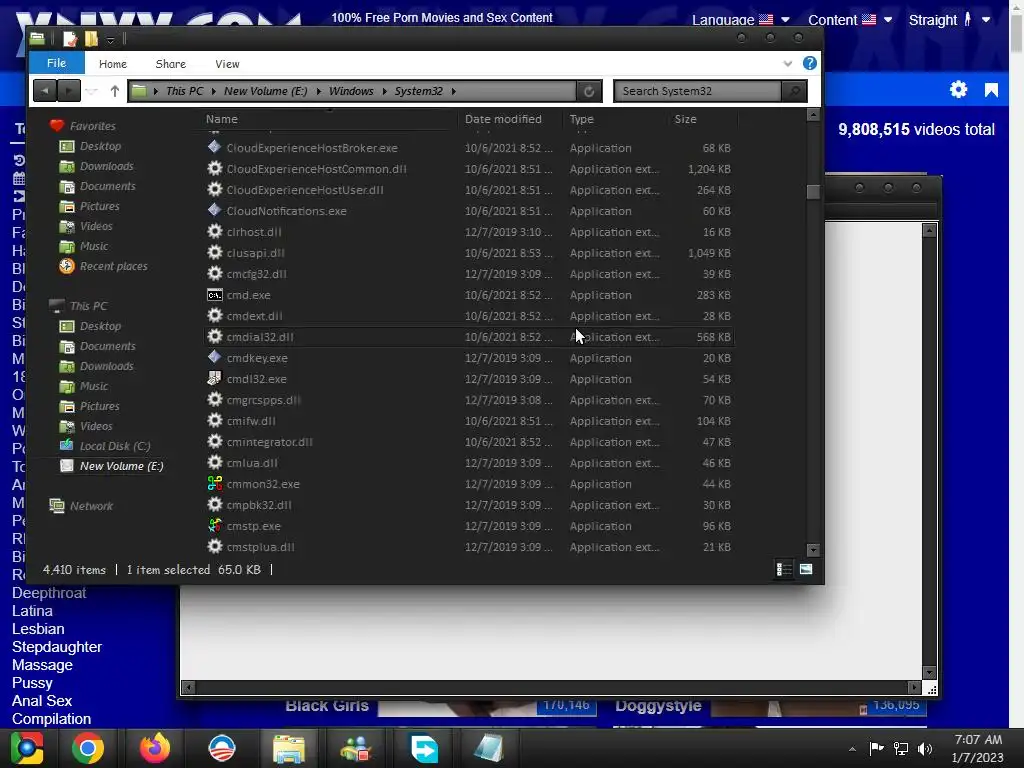This screenshot has height=768, width=1024.
Task: Open Firefox from the taskbar
Action: (x=155, y=748)
